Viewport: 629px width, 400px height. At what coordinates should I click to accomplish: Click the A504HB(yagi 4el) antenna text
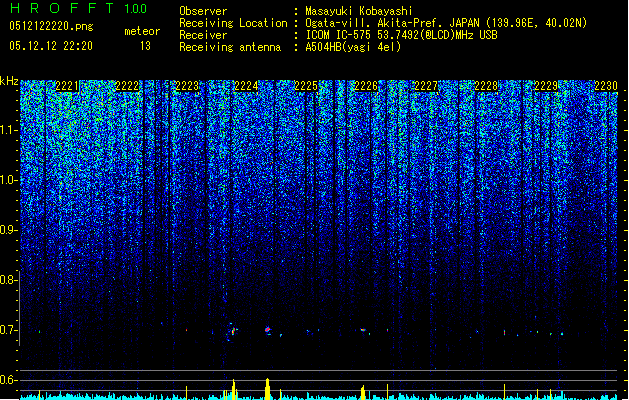point(353,47)
